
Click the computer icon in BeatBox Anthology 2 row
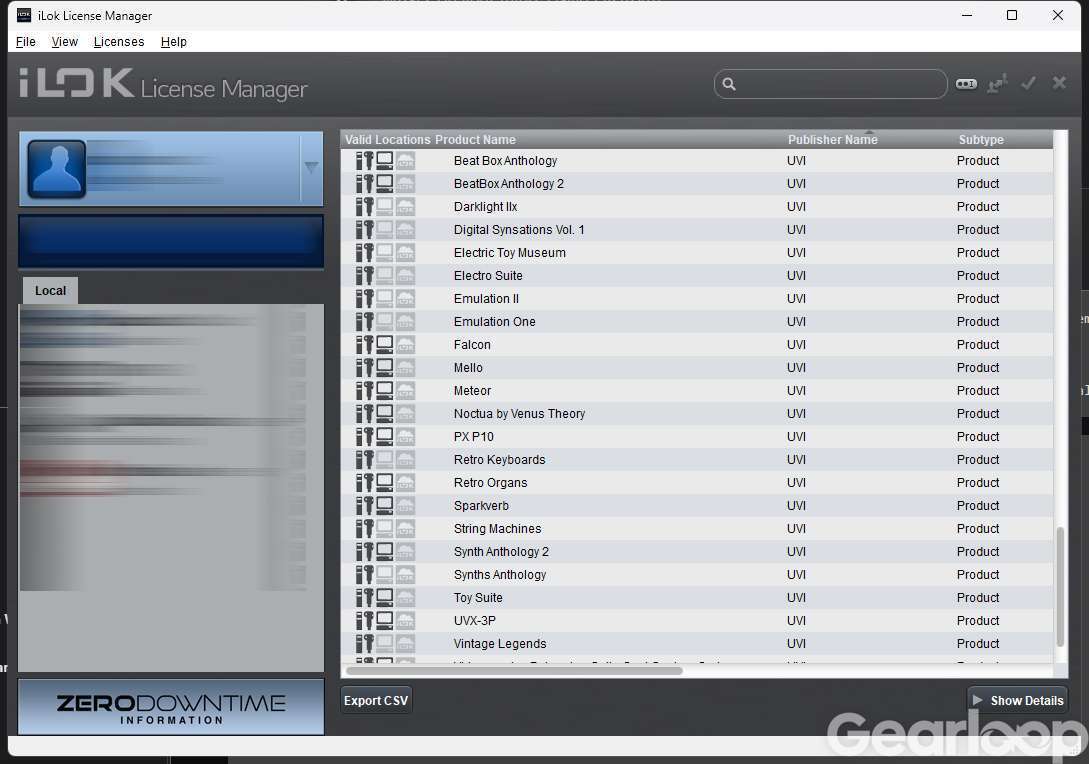[385, 183]
